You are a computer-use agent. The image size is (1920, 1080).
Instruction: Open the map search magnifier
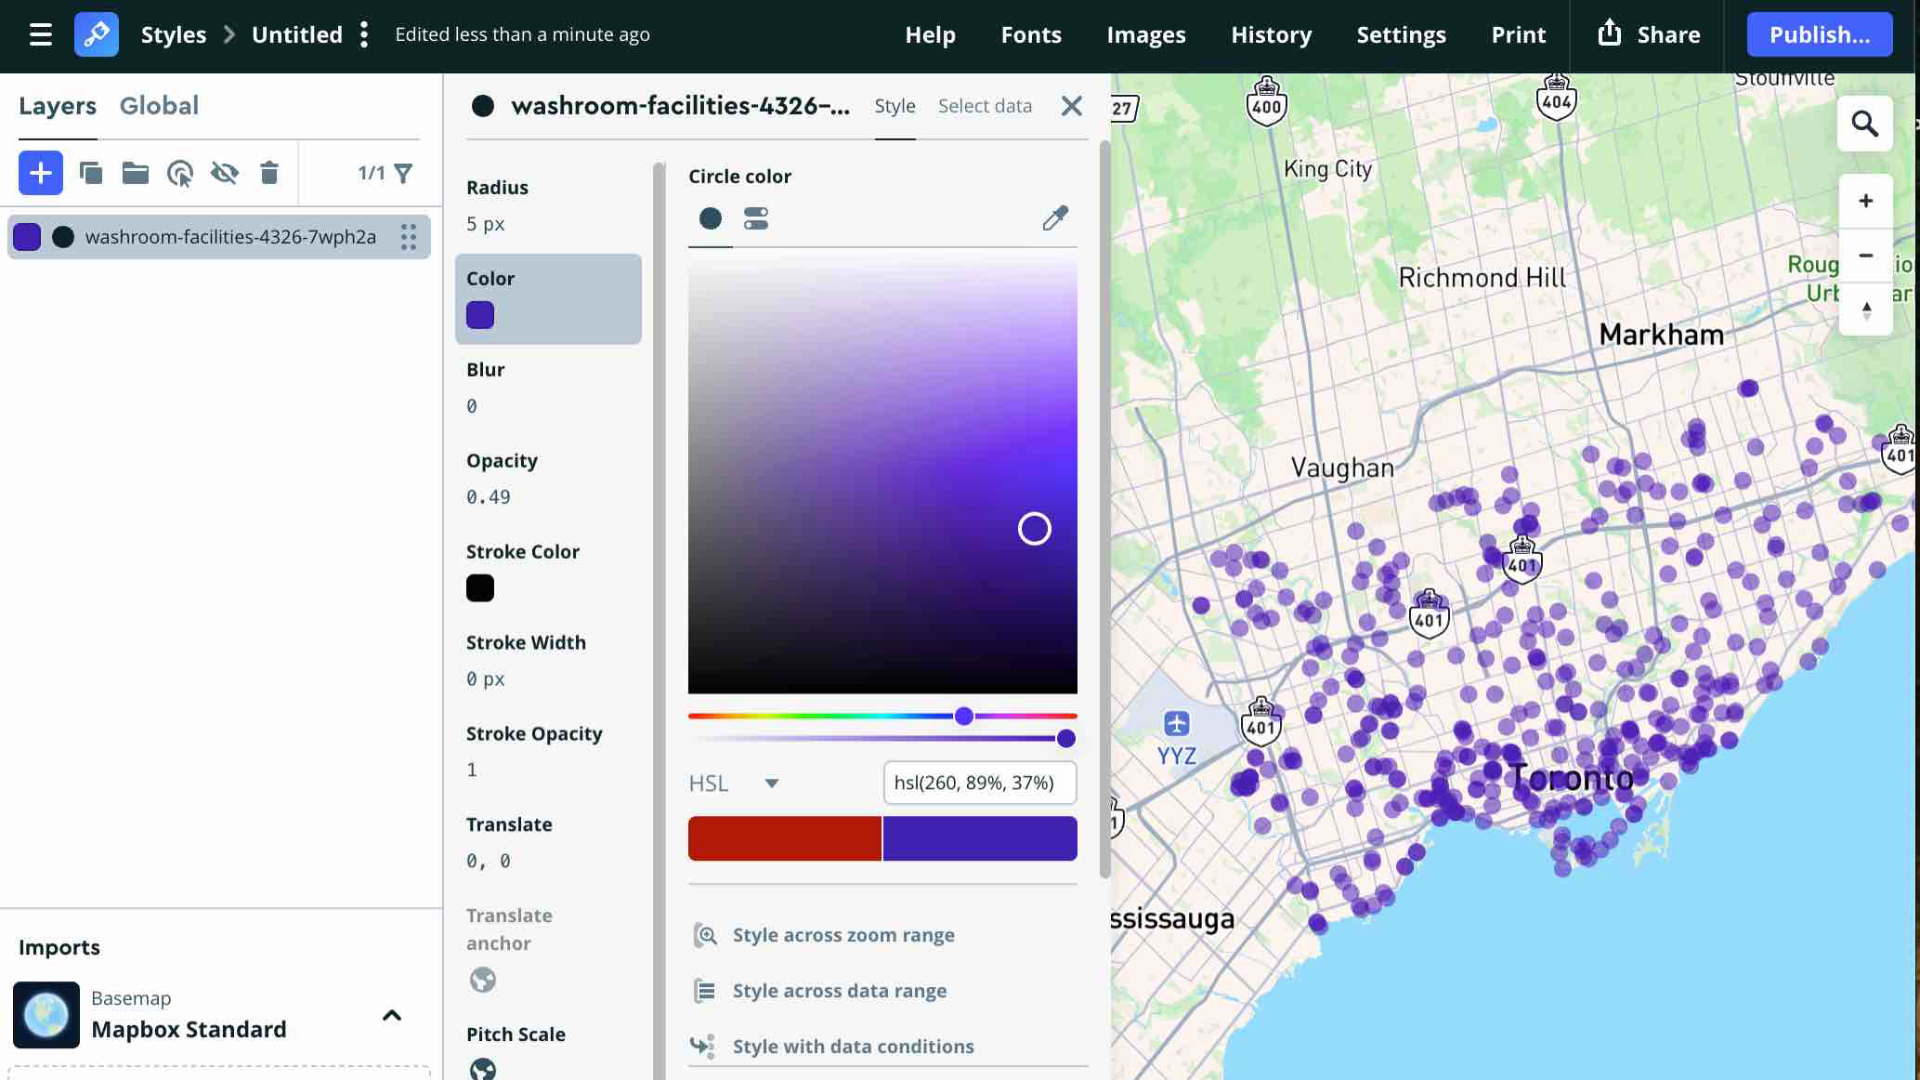[x=1864, y=123]
